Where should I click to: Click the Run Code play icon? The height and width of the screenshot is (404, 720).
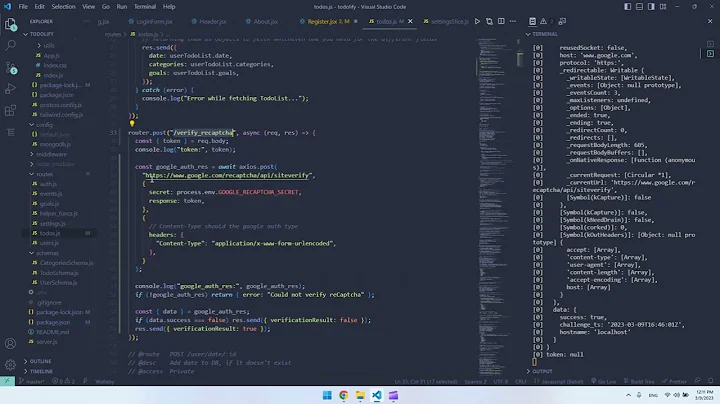click(x=478, y=21)
